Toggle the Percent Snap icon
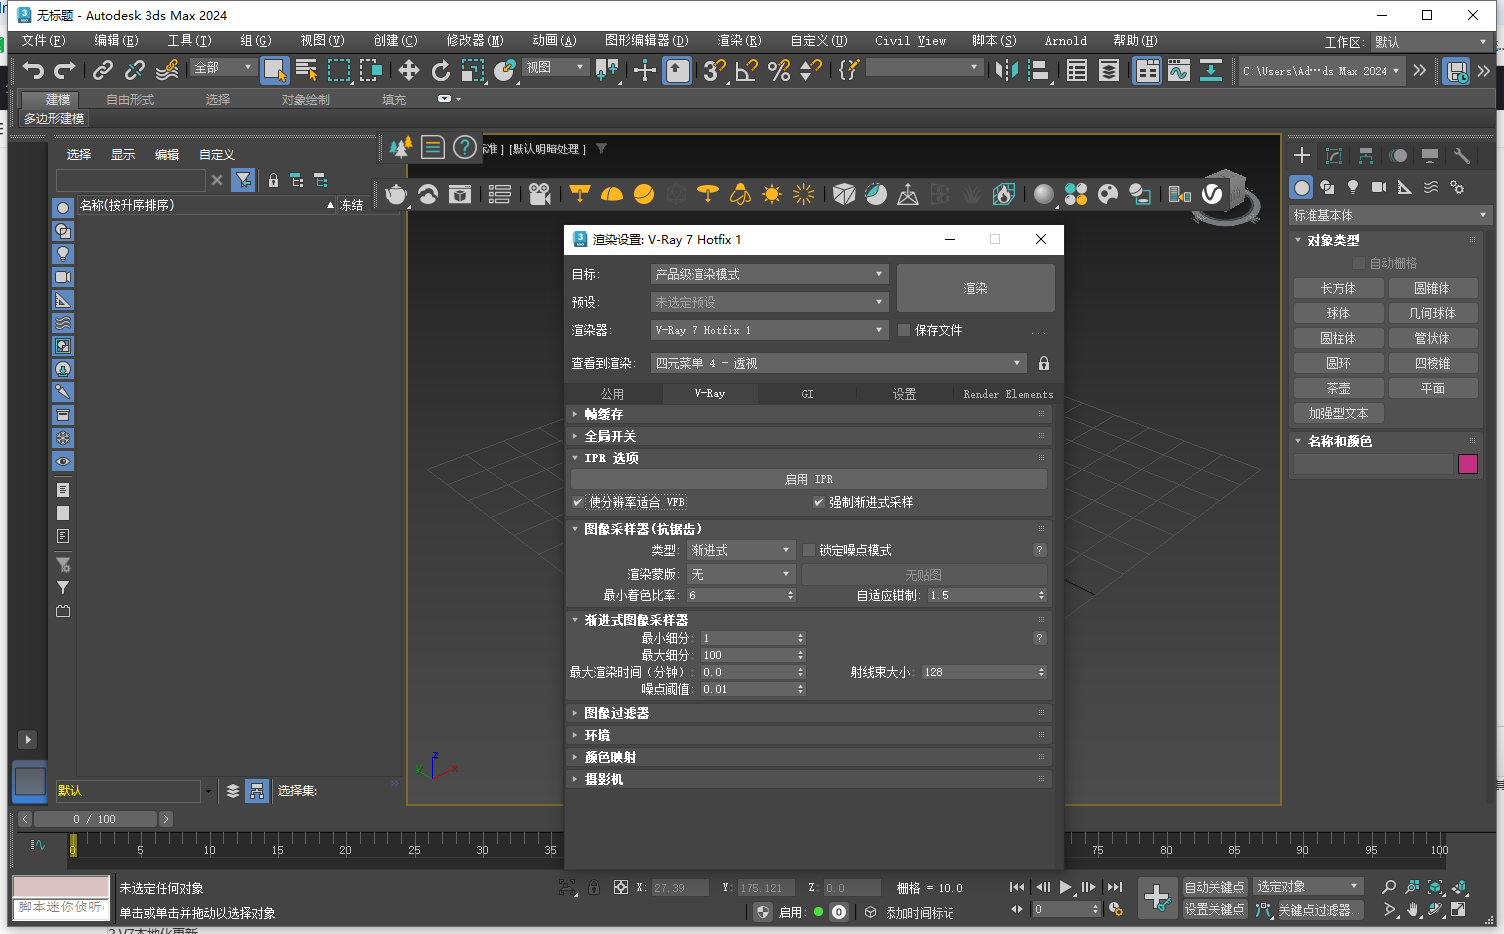This screenshot has width=1504, height=934. 777,70
